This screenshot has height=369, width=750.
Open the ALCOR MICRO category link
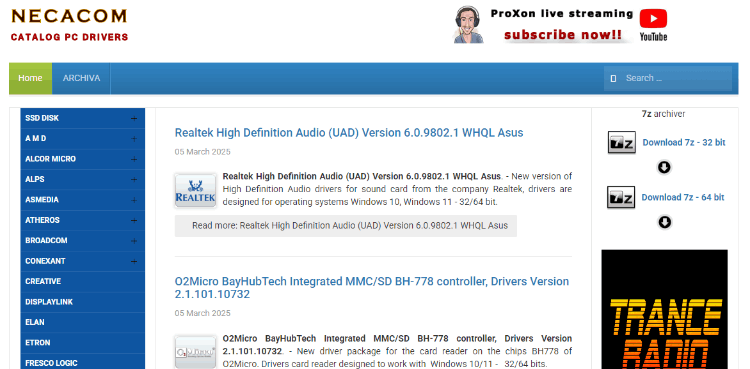50,159
